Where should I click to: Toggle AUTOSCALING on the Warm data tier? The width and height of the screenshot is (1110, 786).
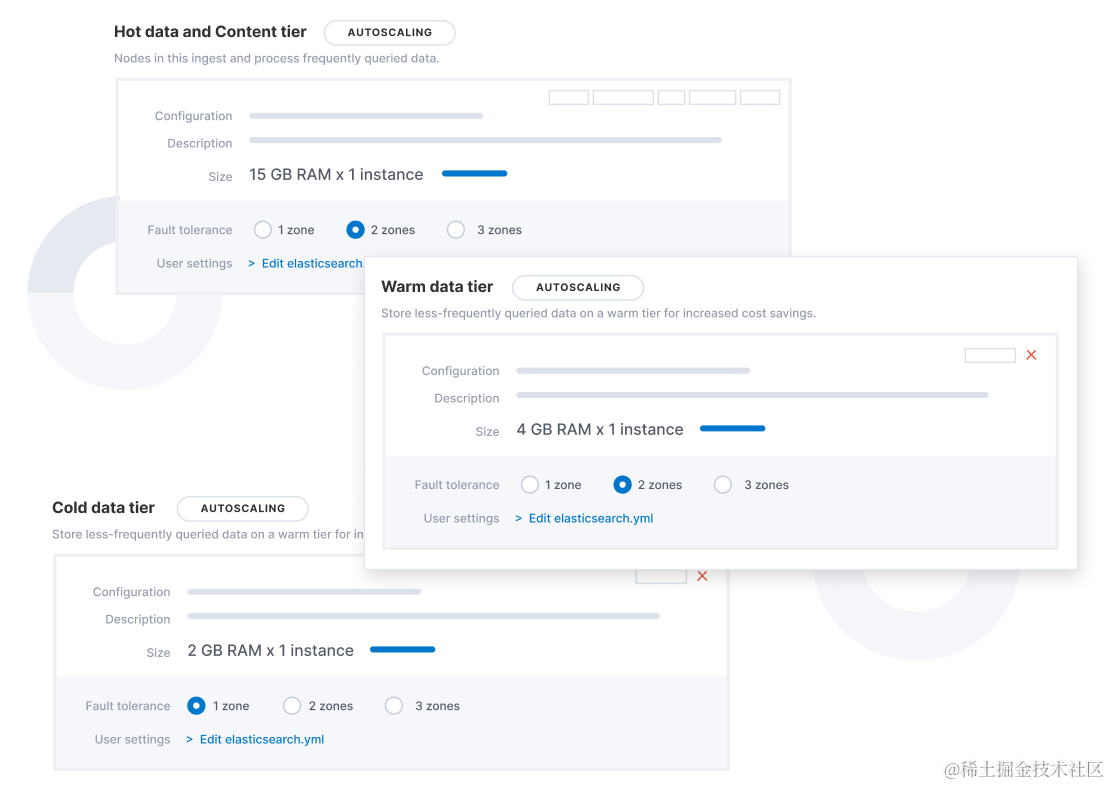coord(578,287)
